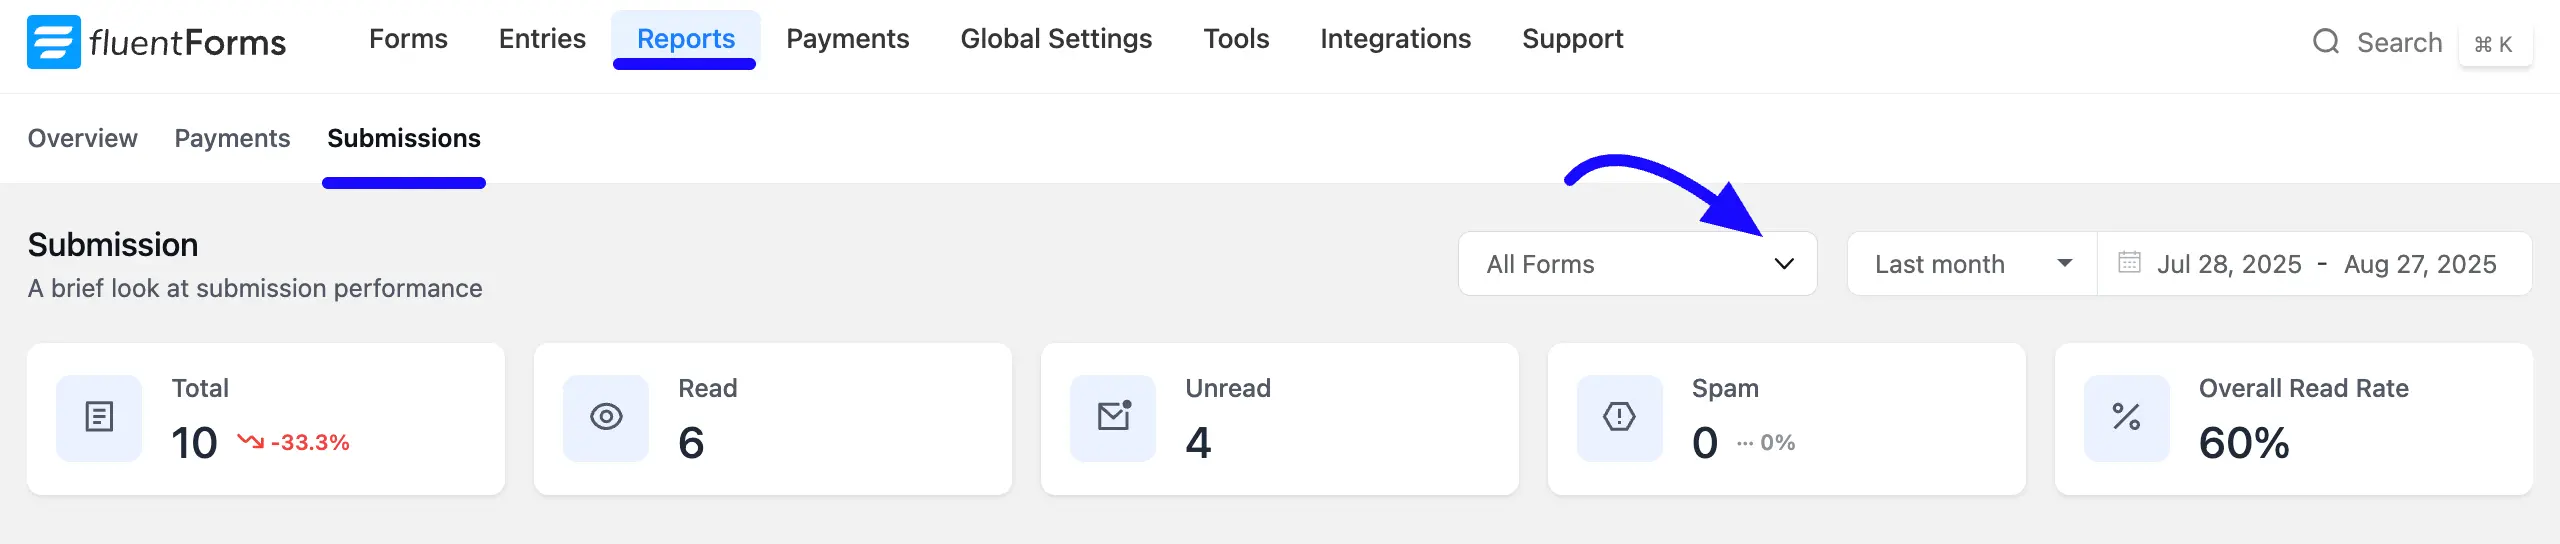Click the Fluent Forms logo icon
Viewport: 2560px width, 544px height.
tap(53, 42)
